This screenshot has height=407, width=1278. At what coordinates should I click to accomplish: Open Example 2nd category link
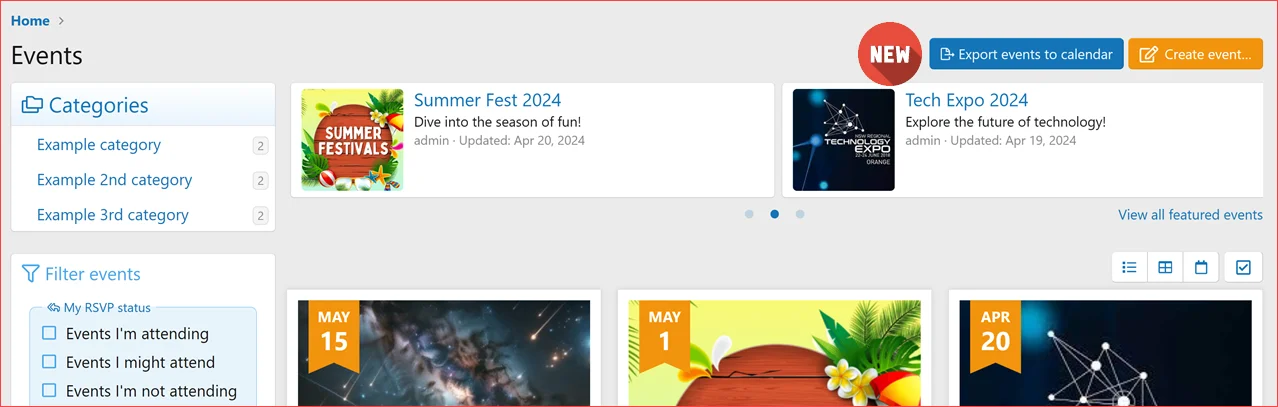pyautogui.click(x=114, y=180)
